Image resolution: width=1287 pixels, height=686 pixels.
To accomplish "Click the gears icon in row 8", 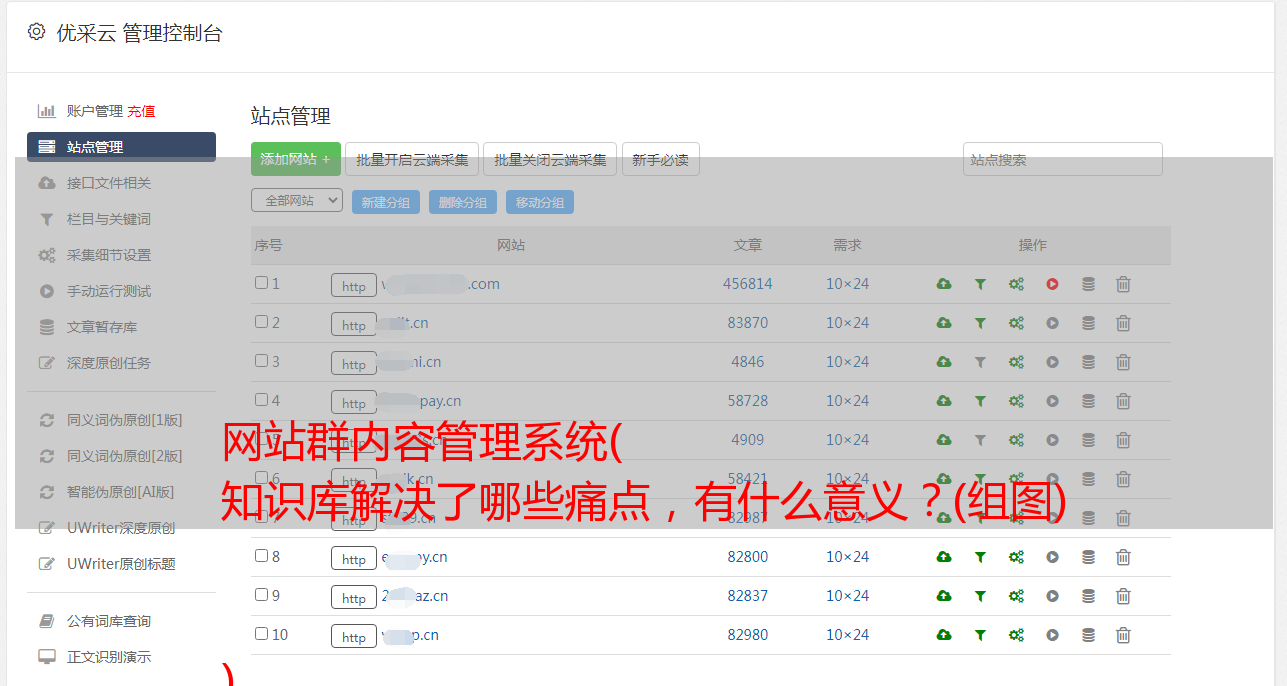I will (1016, 557).
